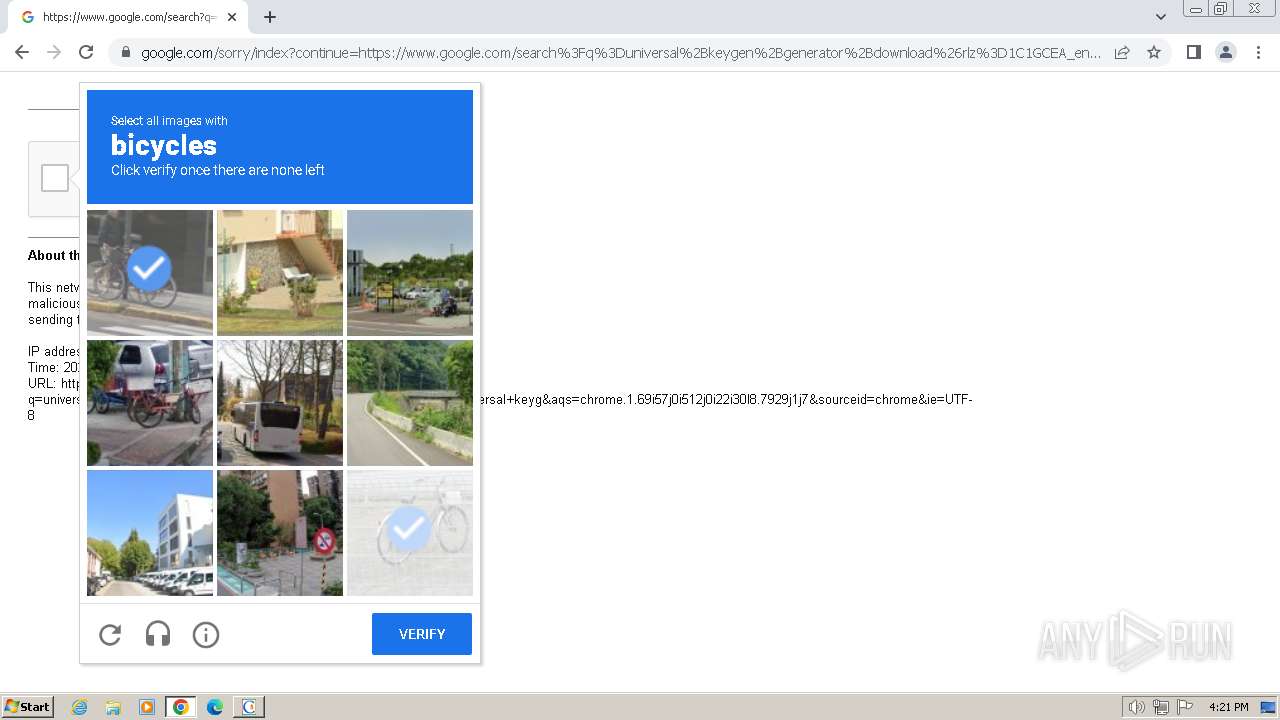Select the white bus tile
The height and width of the screenshot is (720, 1280).
(x=280, y=403)
